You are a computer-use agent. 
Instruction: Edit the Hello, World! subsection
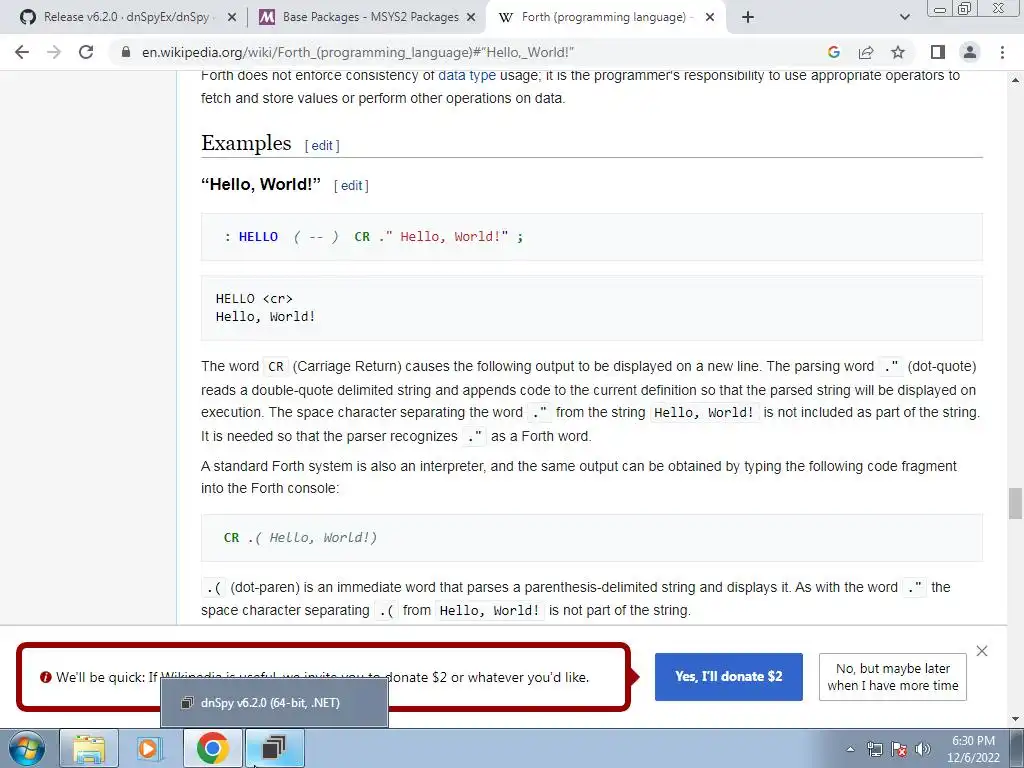pyautogui.click(x=351, y=185)
